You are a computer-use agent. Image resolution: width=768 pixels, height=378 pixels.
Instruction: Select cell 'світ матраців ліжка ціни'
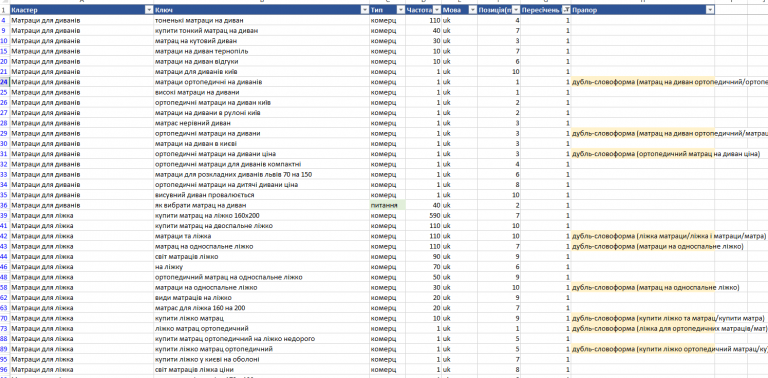pyautogui.click(x=261, y=370)
